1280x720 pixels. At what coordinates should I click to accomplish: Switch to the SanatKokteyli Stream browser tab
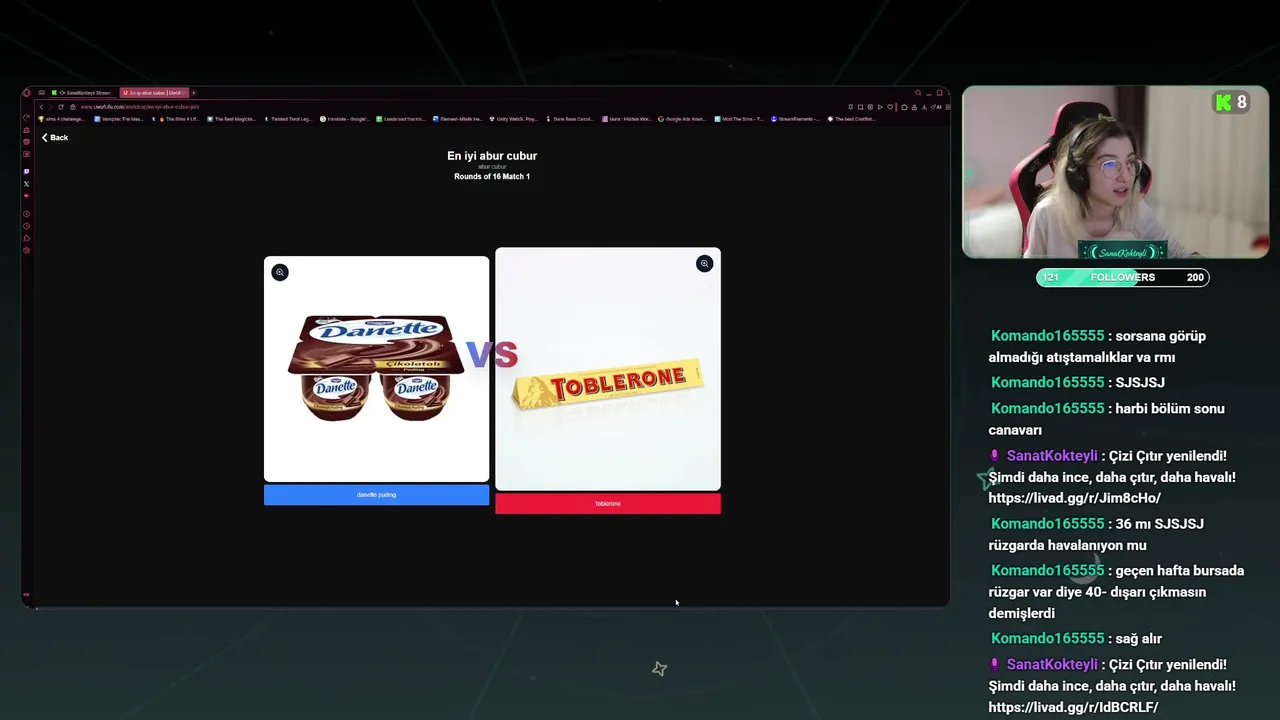82,93
